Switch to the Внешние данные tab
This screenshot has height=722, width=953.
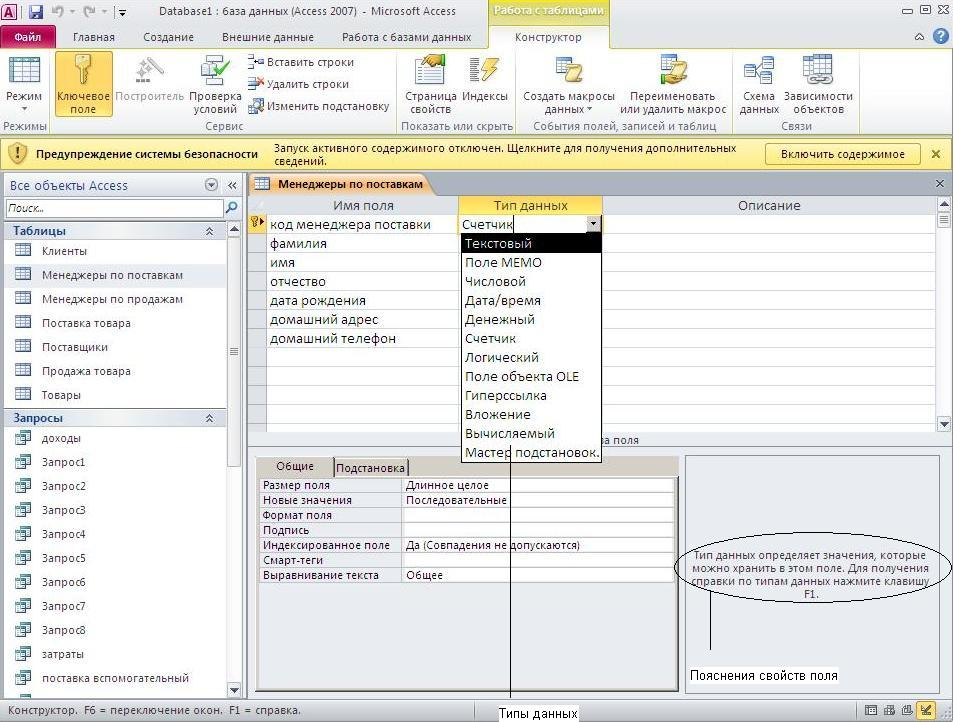pos(267,37)
